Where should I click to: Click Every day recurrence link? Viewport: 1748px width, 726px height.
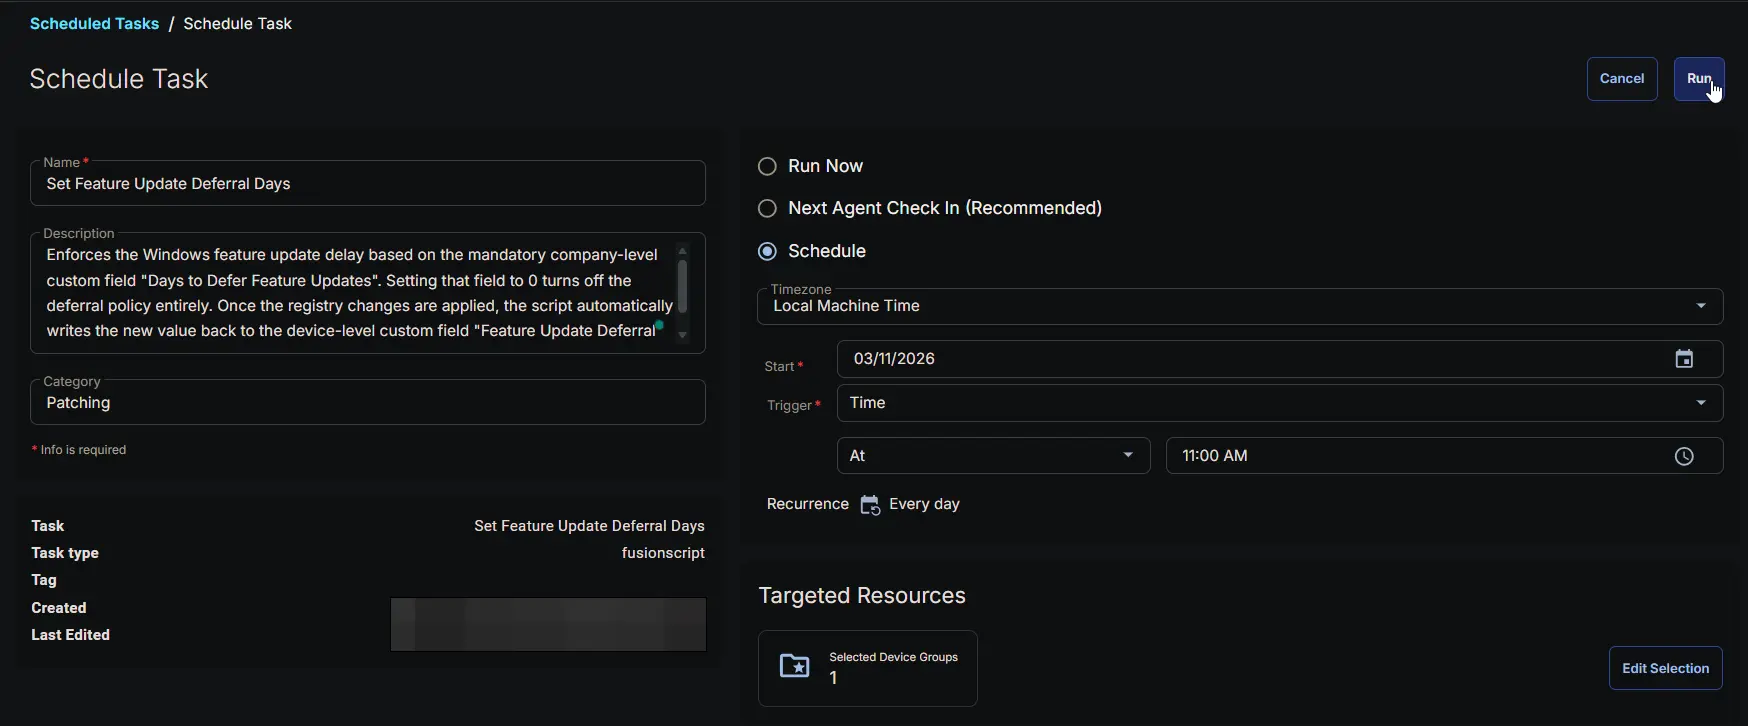924,504
